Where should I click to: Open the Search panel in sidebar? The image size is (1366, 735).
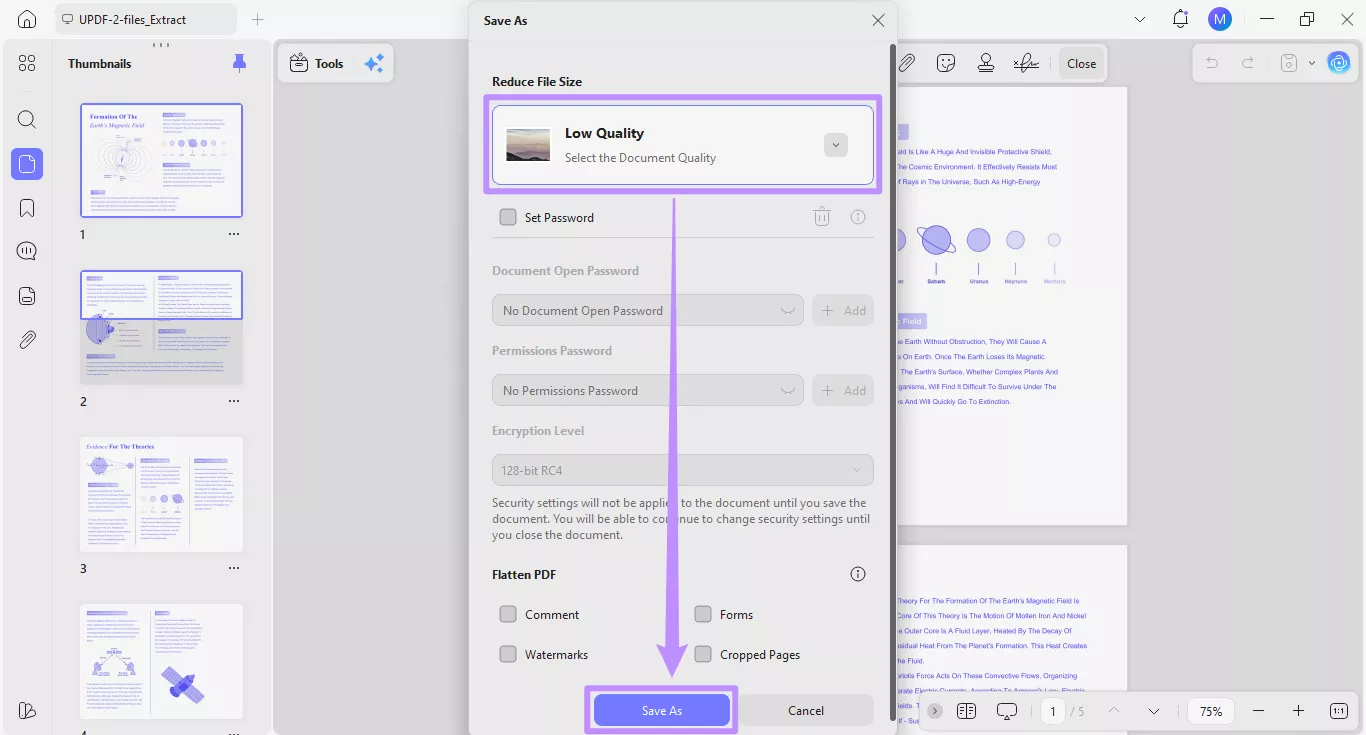[27, 119]
